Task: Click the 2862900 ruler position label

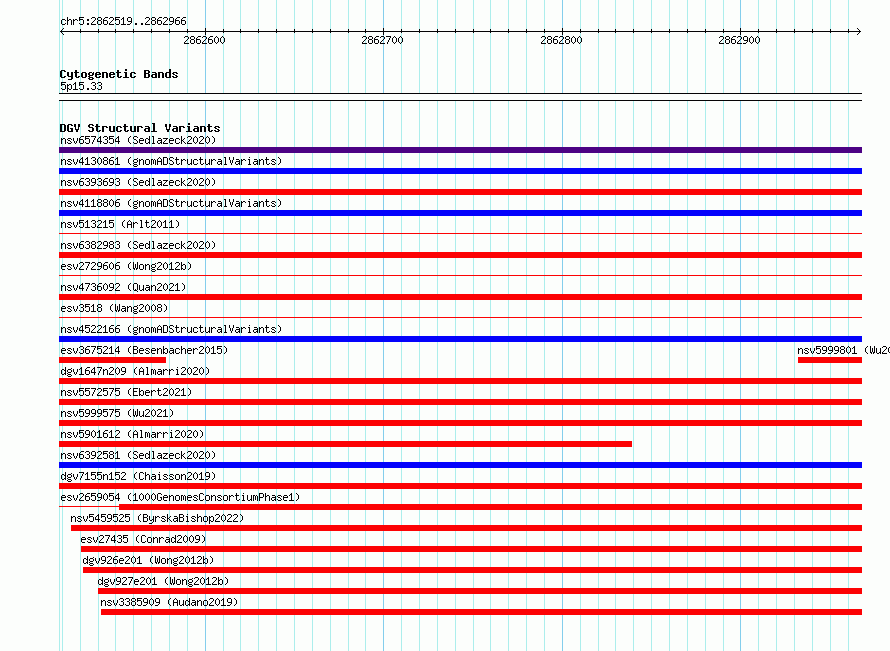Action: click(x=739, y=40)
